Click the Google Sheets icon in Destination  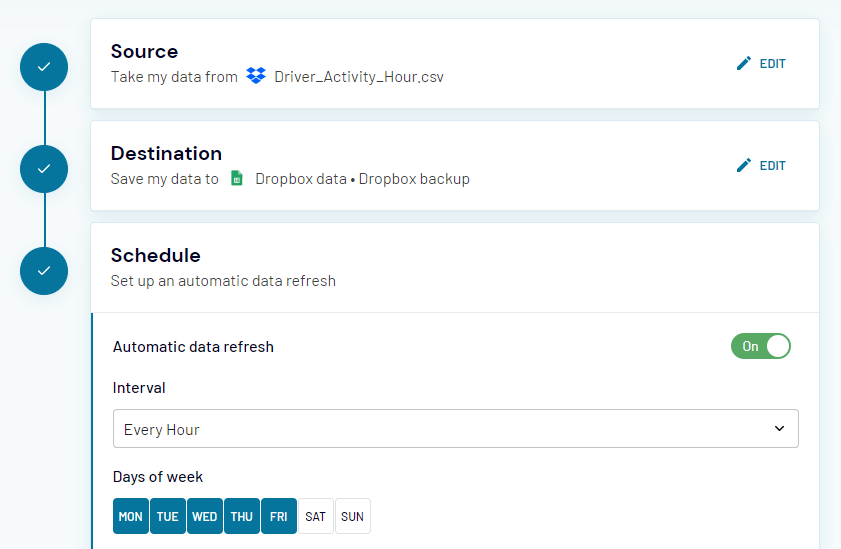(x=237, y=178)
